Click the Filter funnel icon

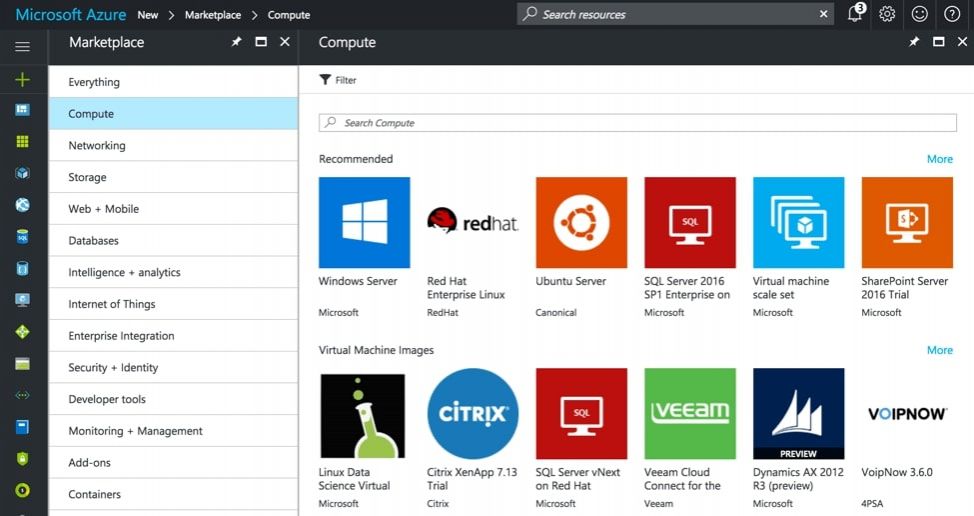[x=325, y=80]
